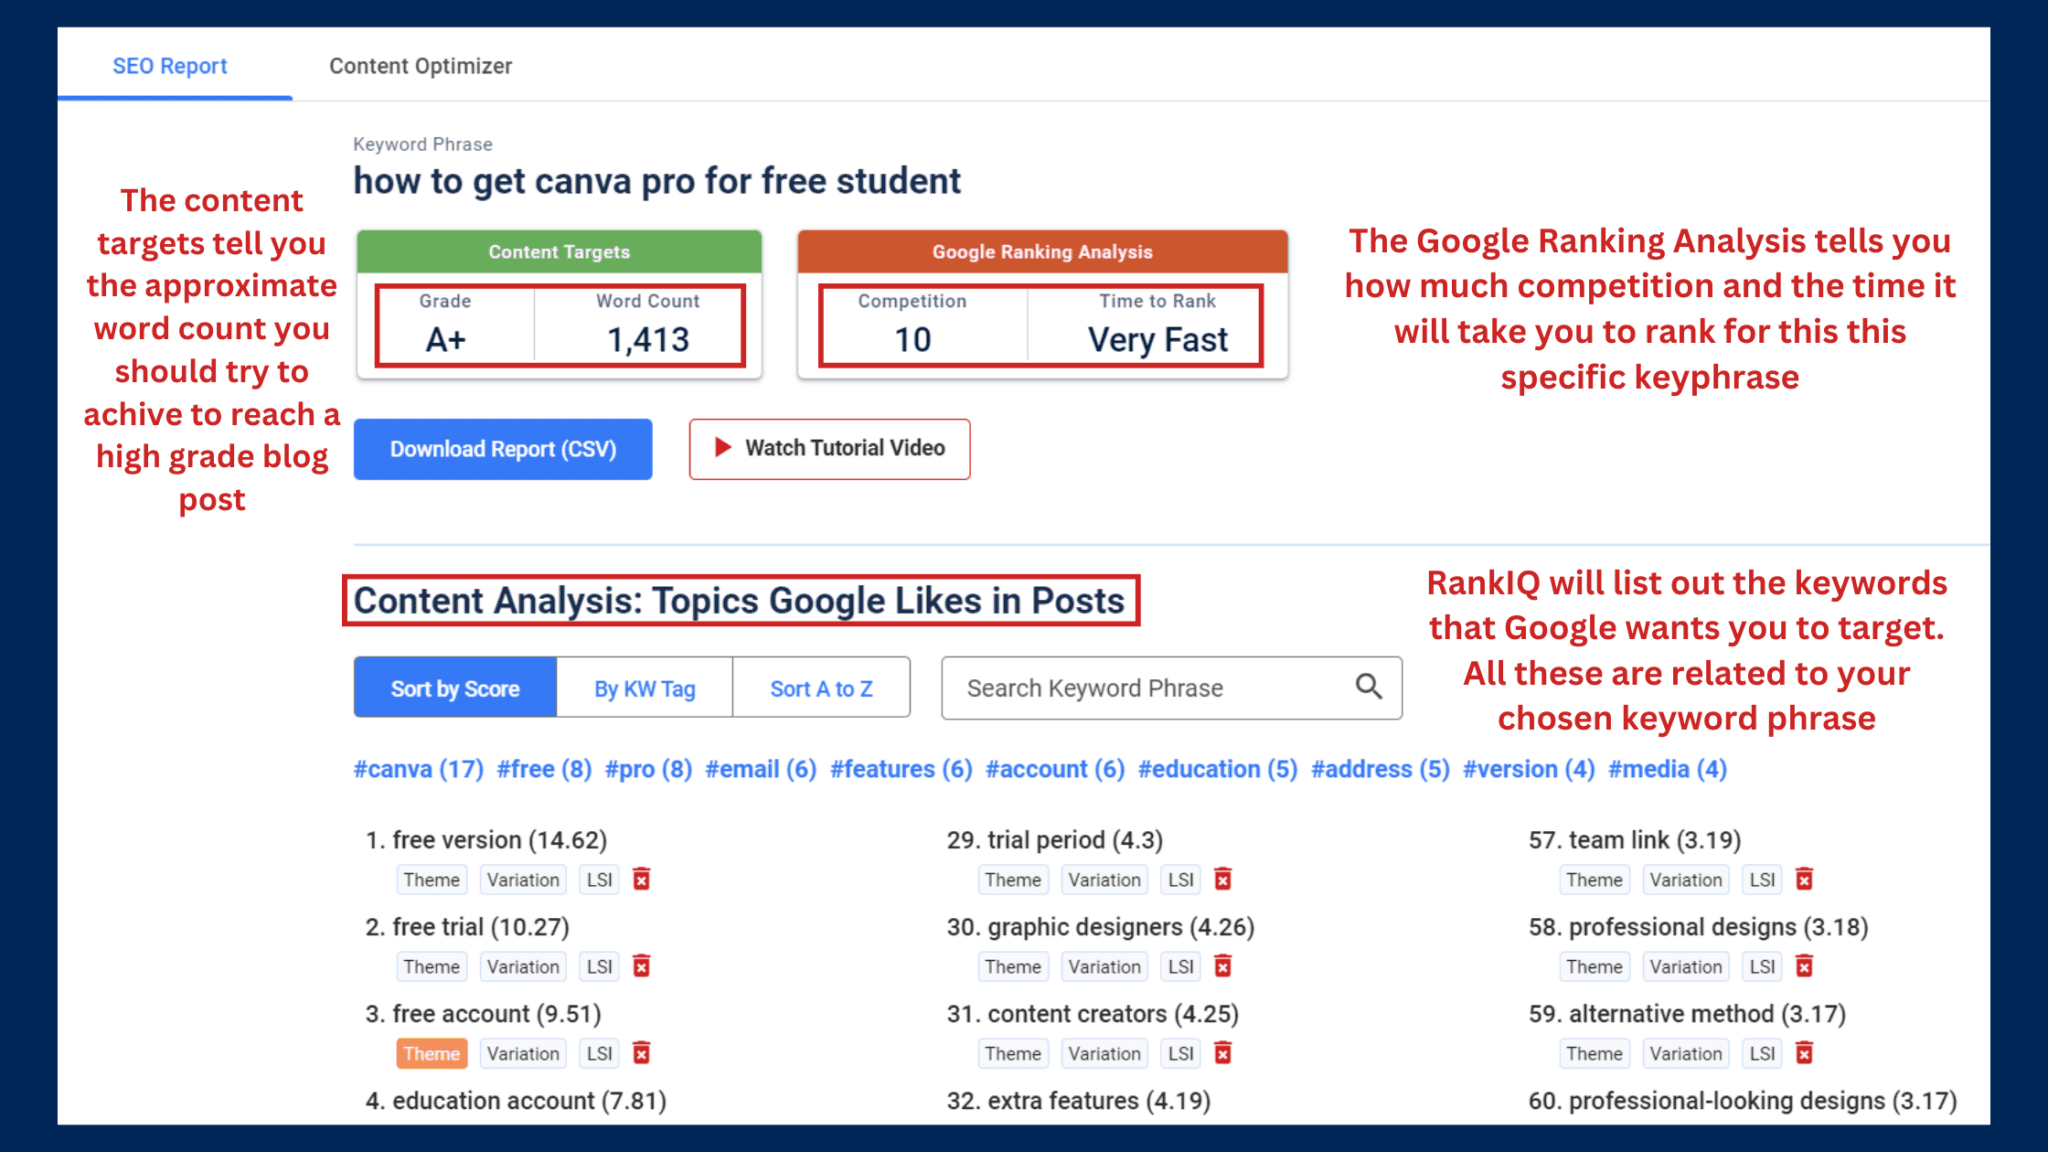Toggle LSI tag for free account

point(600,1054)
